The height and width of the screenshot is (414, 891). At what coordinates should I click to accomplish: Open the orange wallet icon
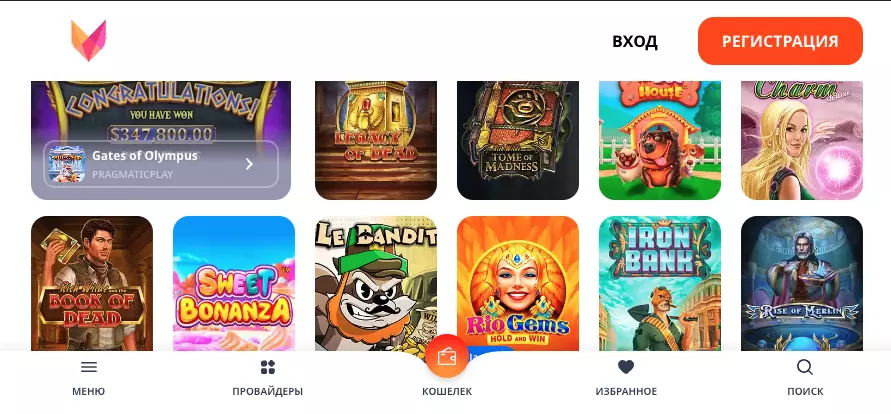(447, 357)
